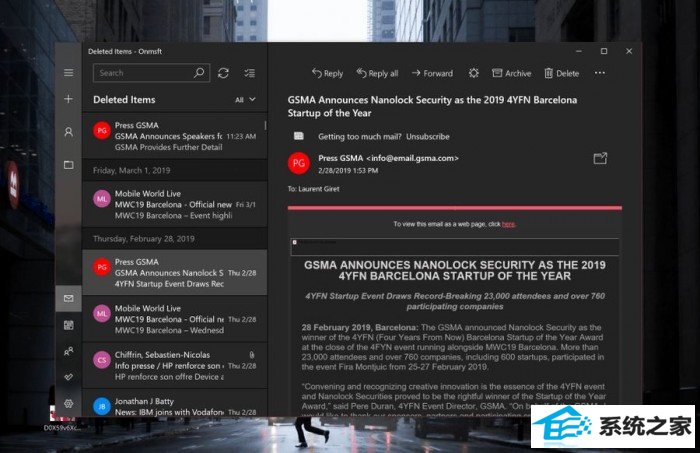Toggle light theme sun icon in toolbar
The height and width of the screenshot is (453, 700).
(474, 73)
